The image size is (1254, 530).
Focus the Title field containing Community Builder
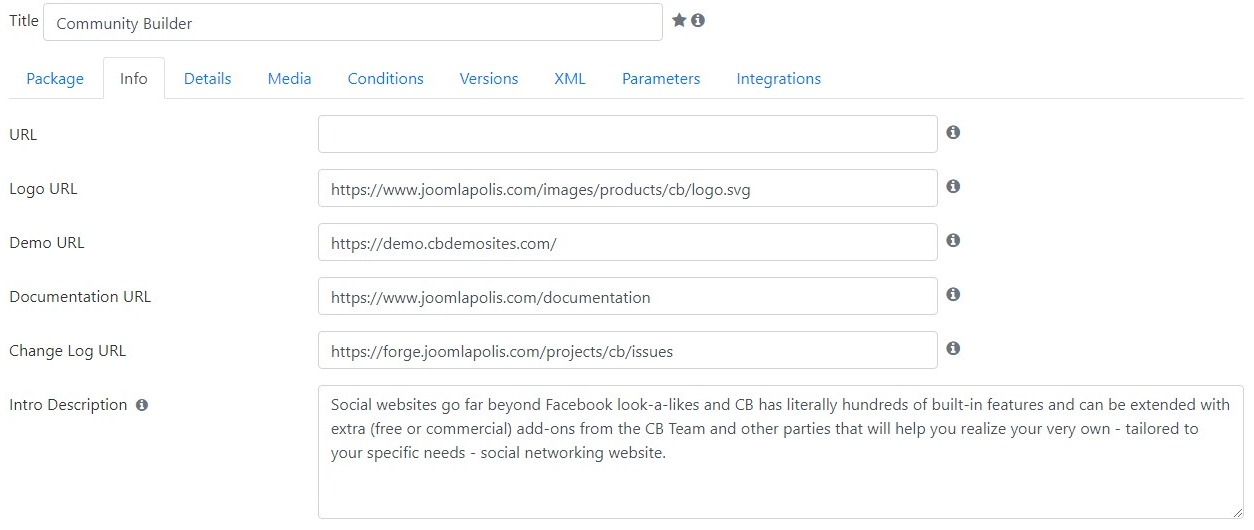click(x=353, y=22)
